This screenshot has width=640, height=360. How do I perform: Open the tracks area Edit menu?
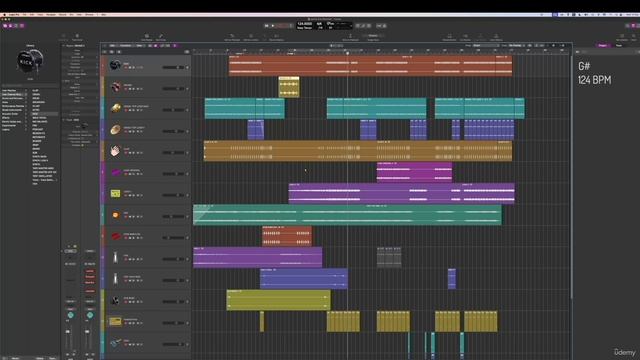[113, 45]
